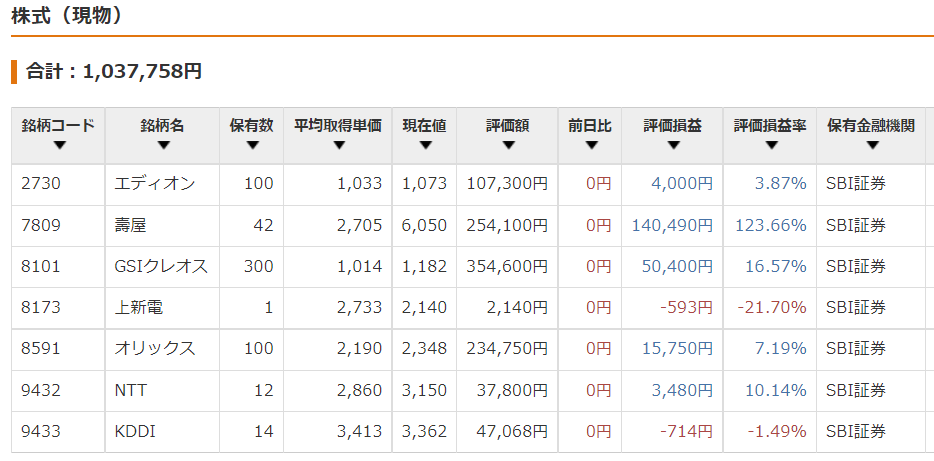This screenshot has width=934, height=461.
Task: Select 評価額 254,100円 for 壽屋
Action: 507,225
